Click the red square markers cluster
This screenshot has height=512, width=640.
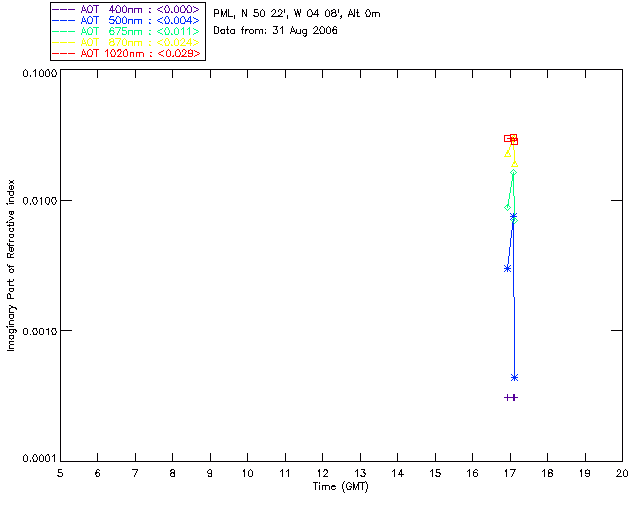point(511,139)
